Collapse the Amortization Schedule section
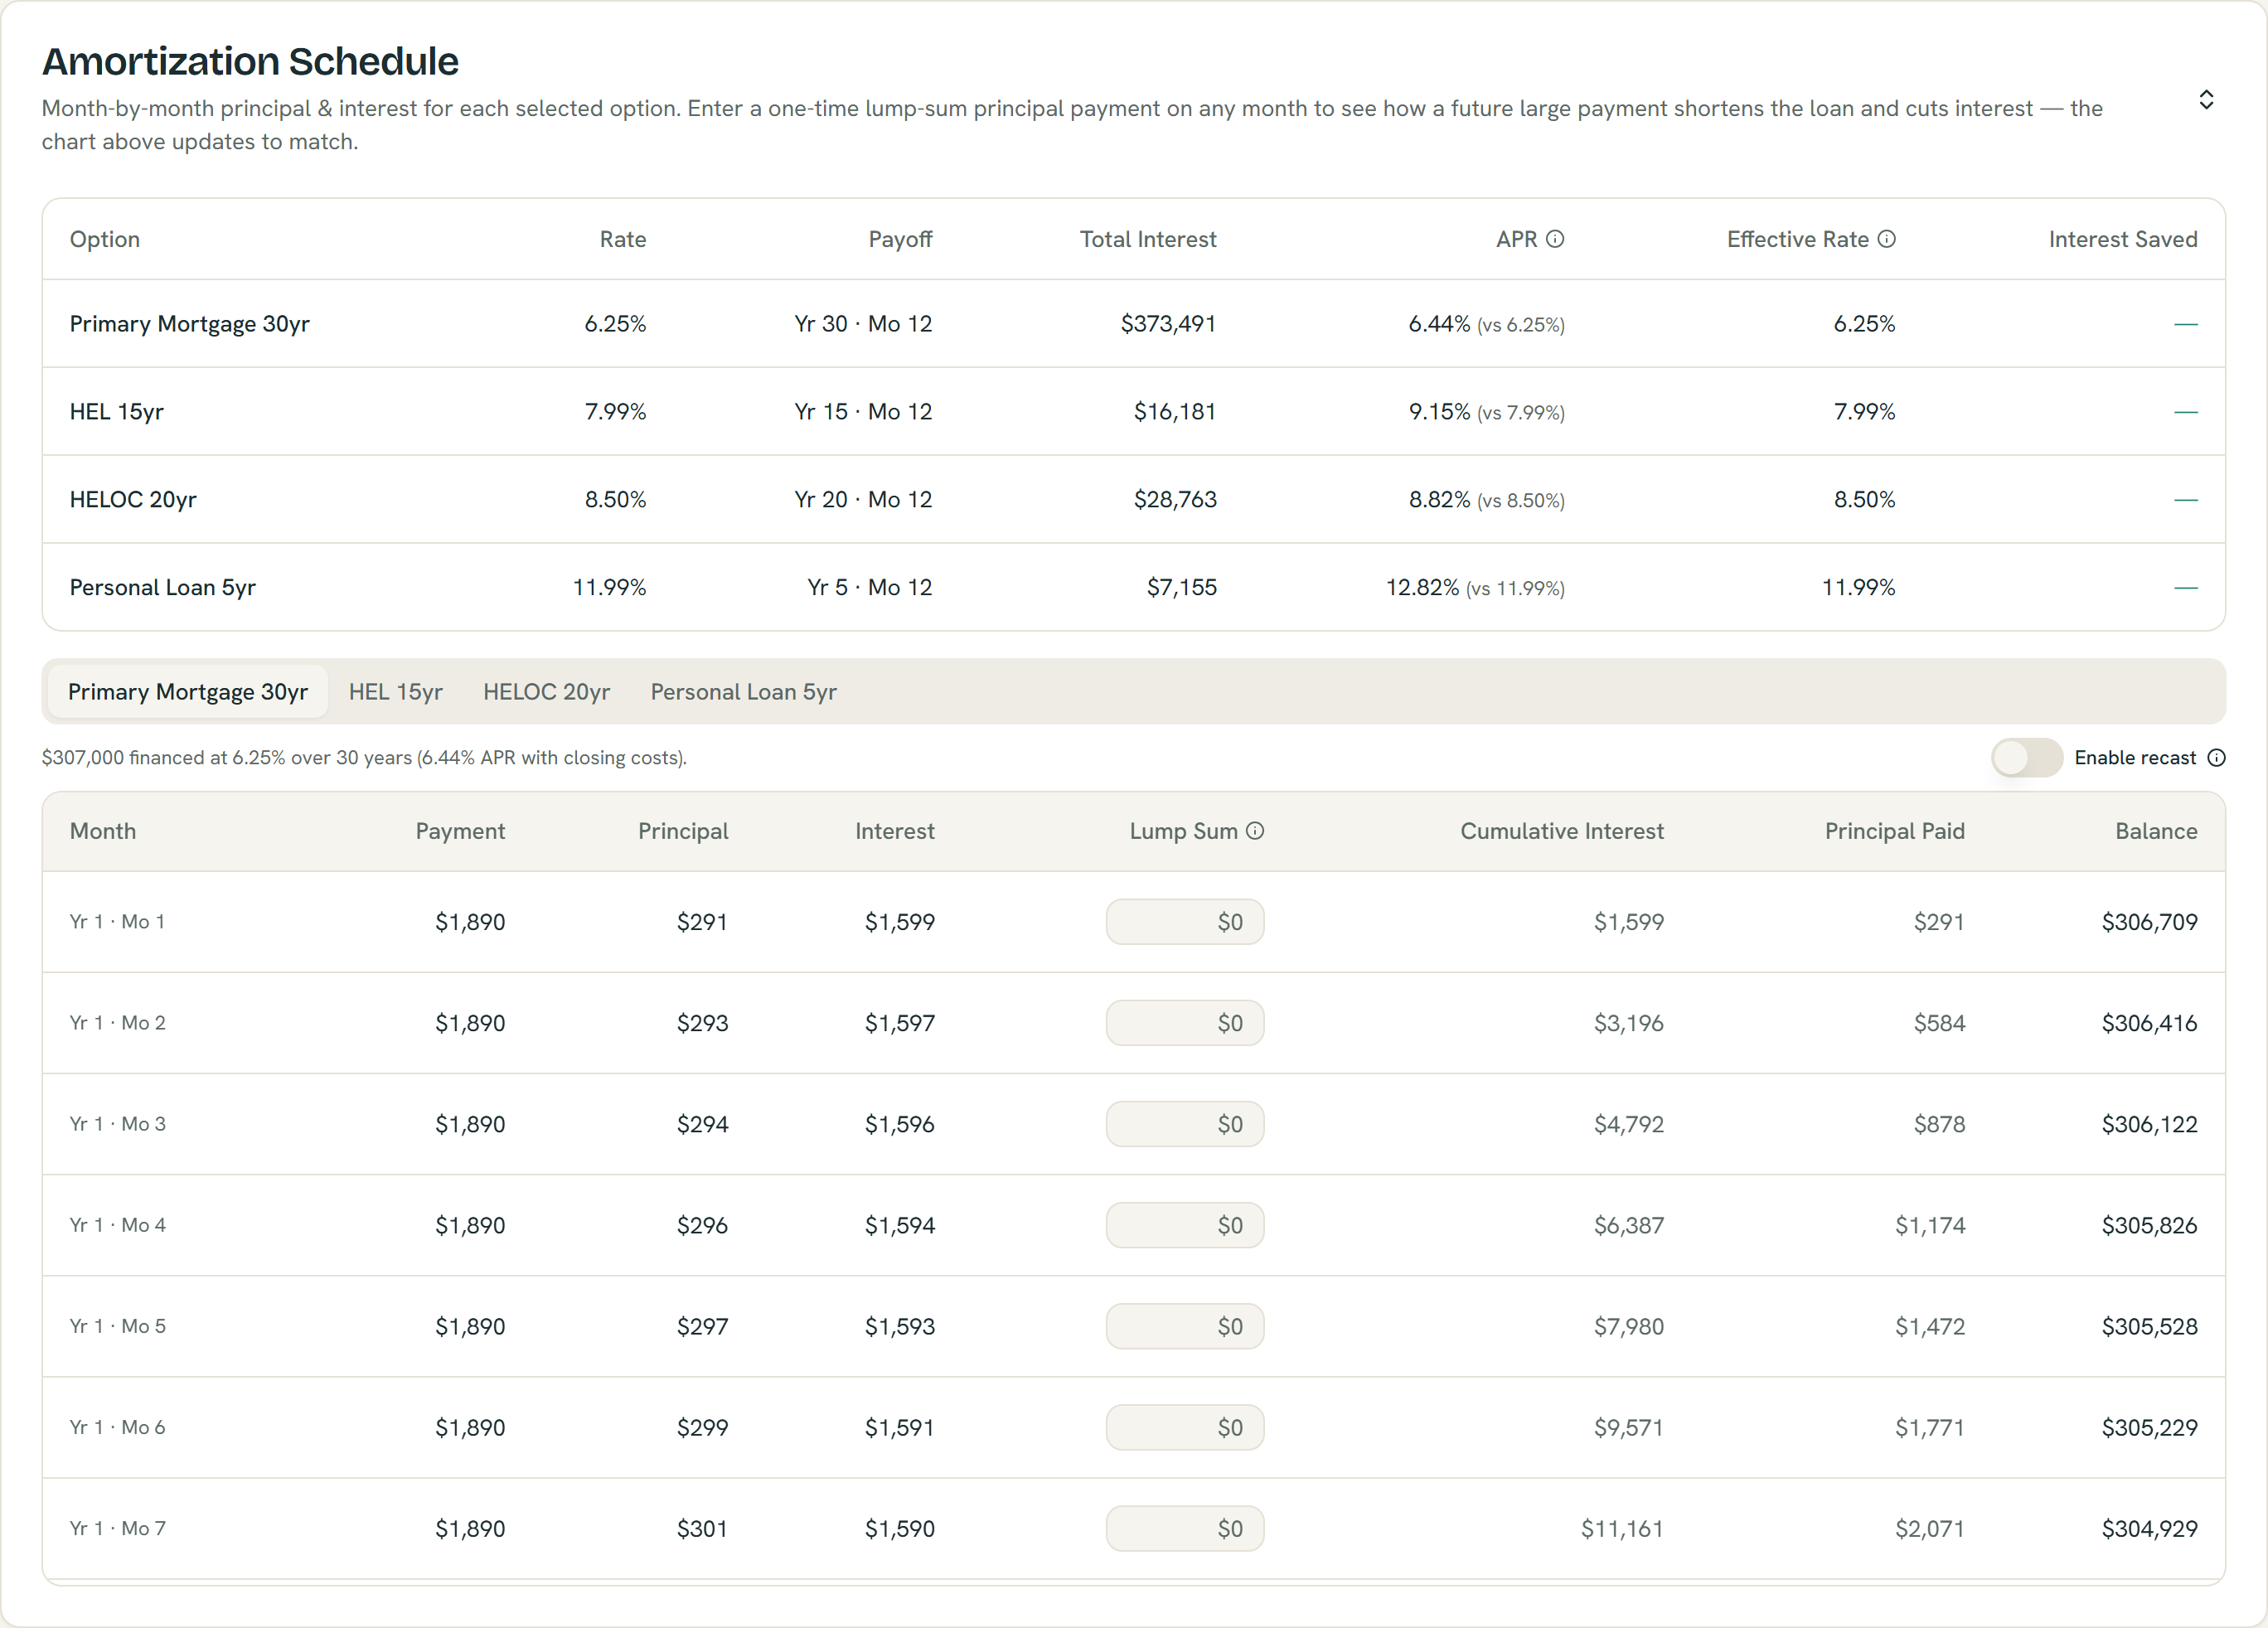 (x=2206, y=100)
